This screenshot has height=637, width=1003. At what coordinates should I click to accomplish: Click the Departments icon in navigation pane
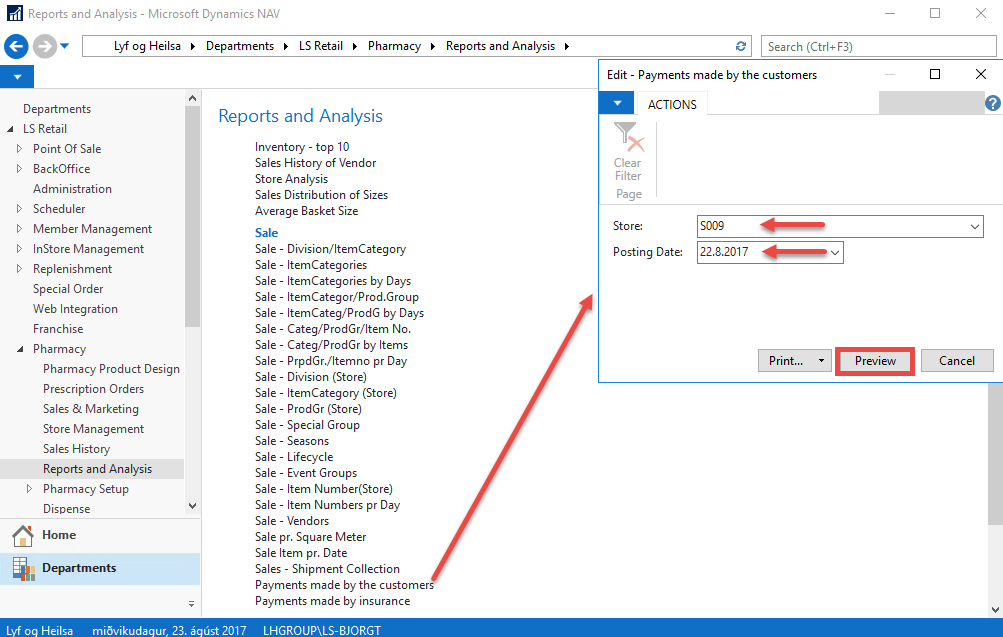click(x=23, y=568)
